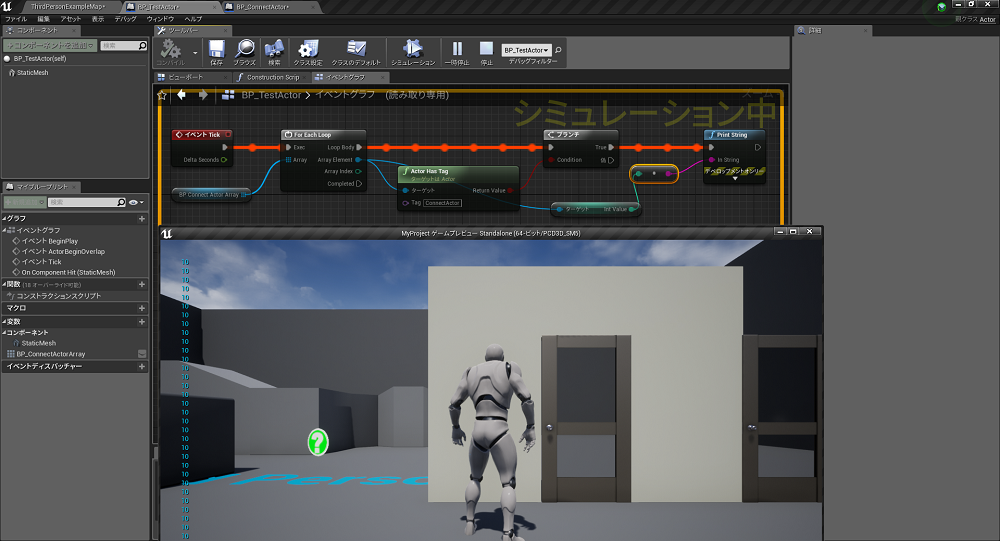Select On Component Hit (StaticMesh) entry
Image resolution: width=1000 pixels, height=541 pixels.
(64, 272)
